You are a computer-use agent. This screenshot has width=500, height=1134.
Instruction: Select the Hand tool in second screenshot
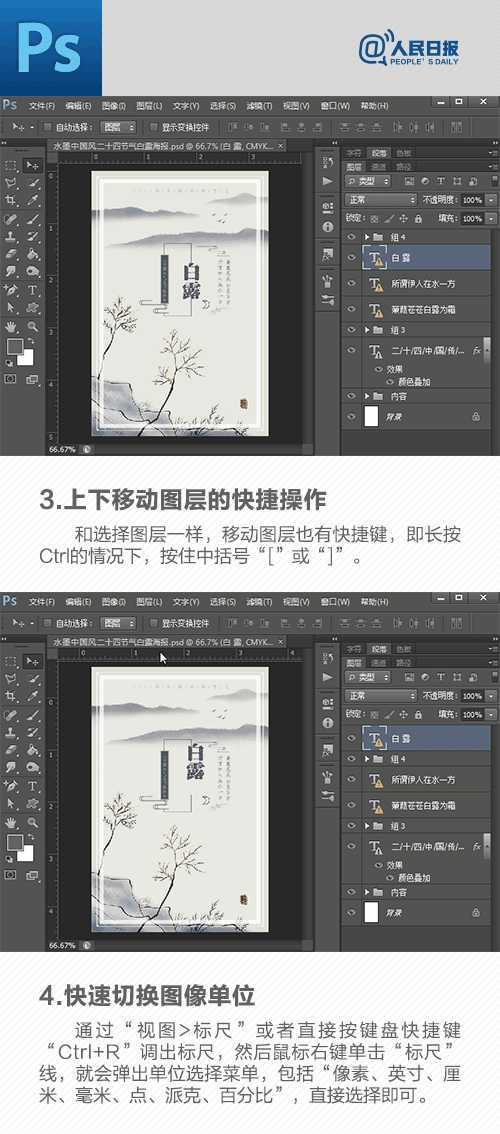click(x=12, y=822)
